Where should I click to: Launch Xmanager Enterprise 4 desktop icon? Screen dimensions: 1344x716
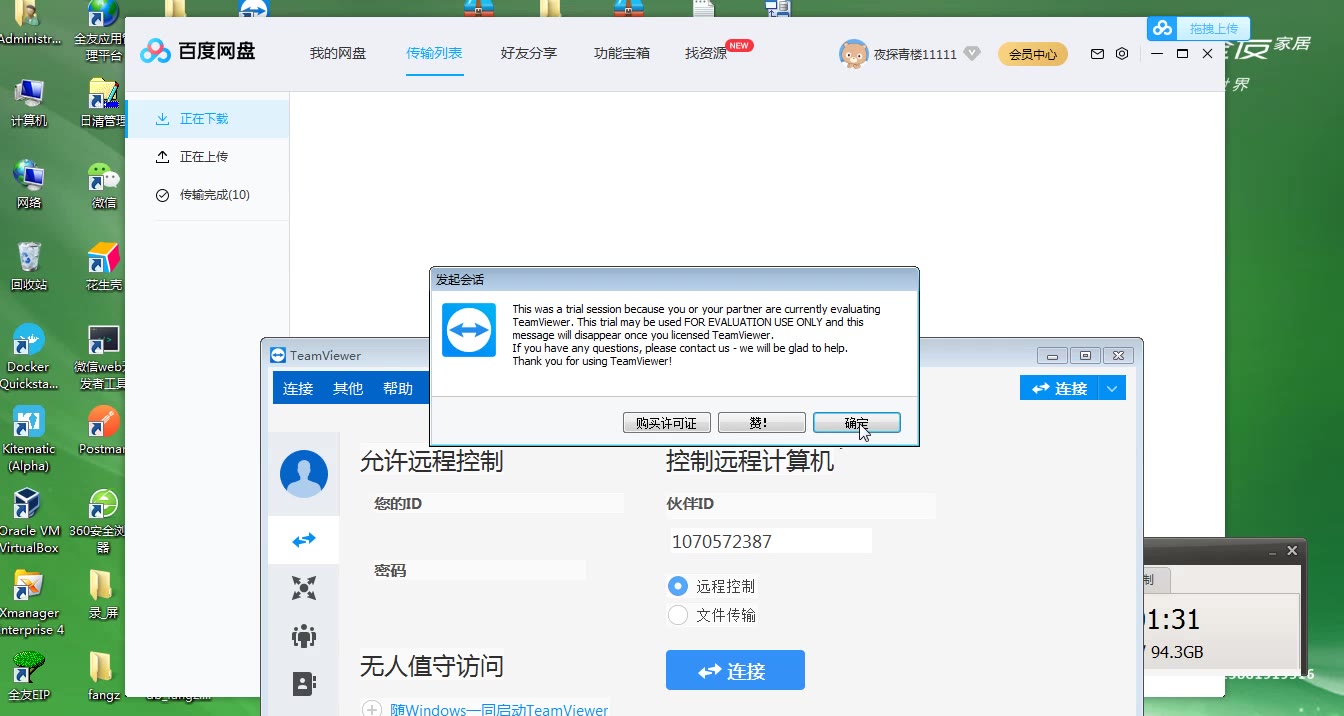tap(29, 603)
